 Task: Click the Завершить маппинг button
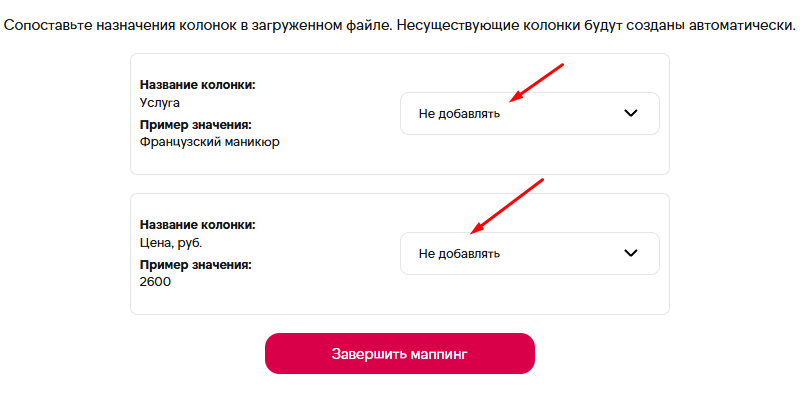pyautogui.click(x=399, y=354)
